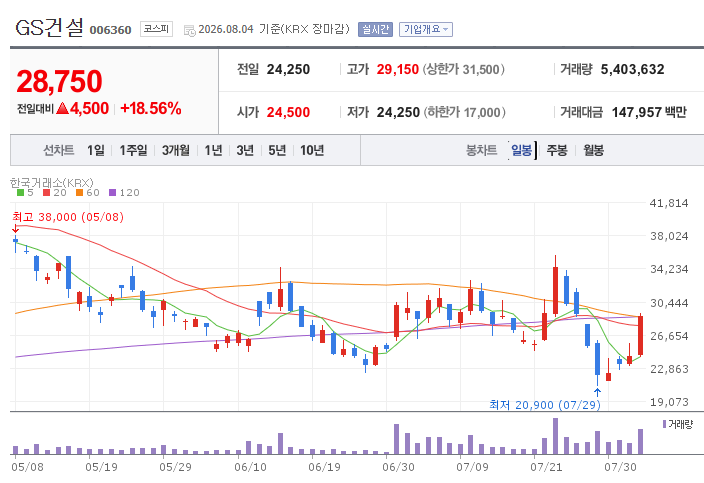704x483 pixels.
Task: Click the 06/30 date axis label
Action: [398, 467]
